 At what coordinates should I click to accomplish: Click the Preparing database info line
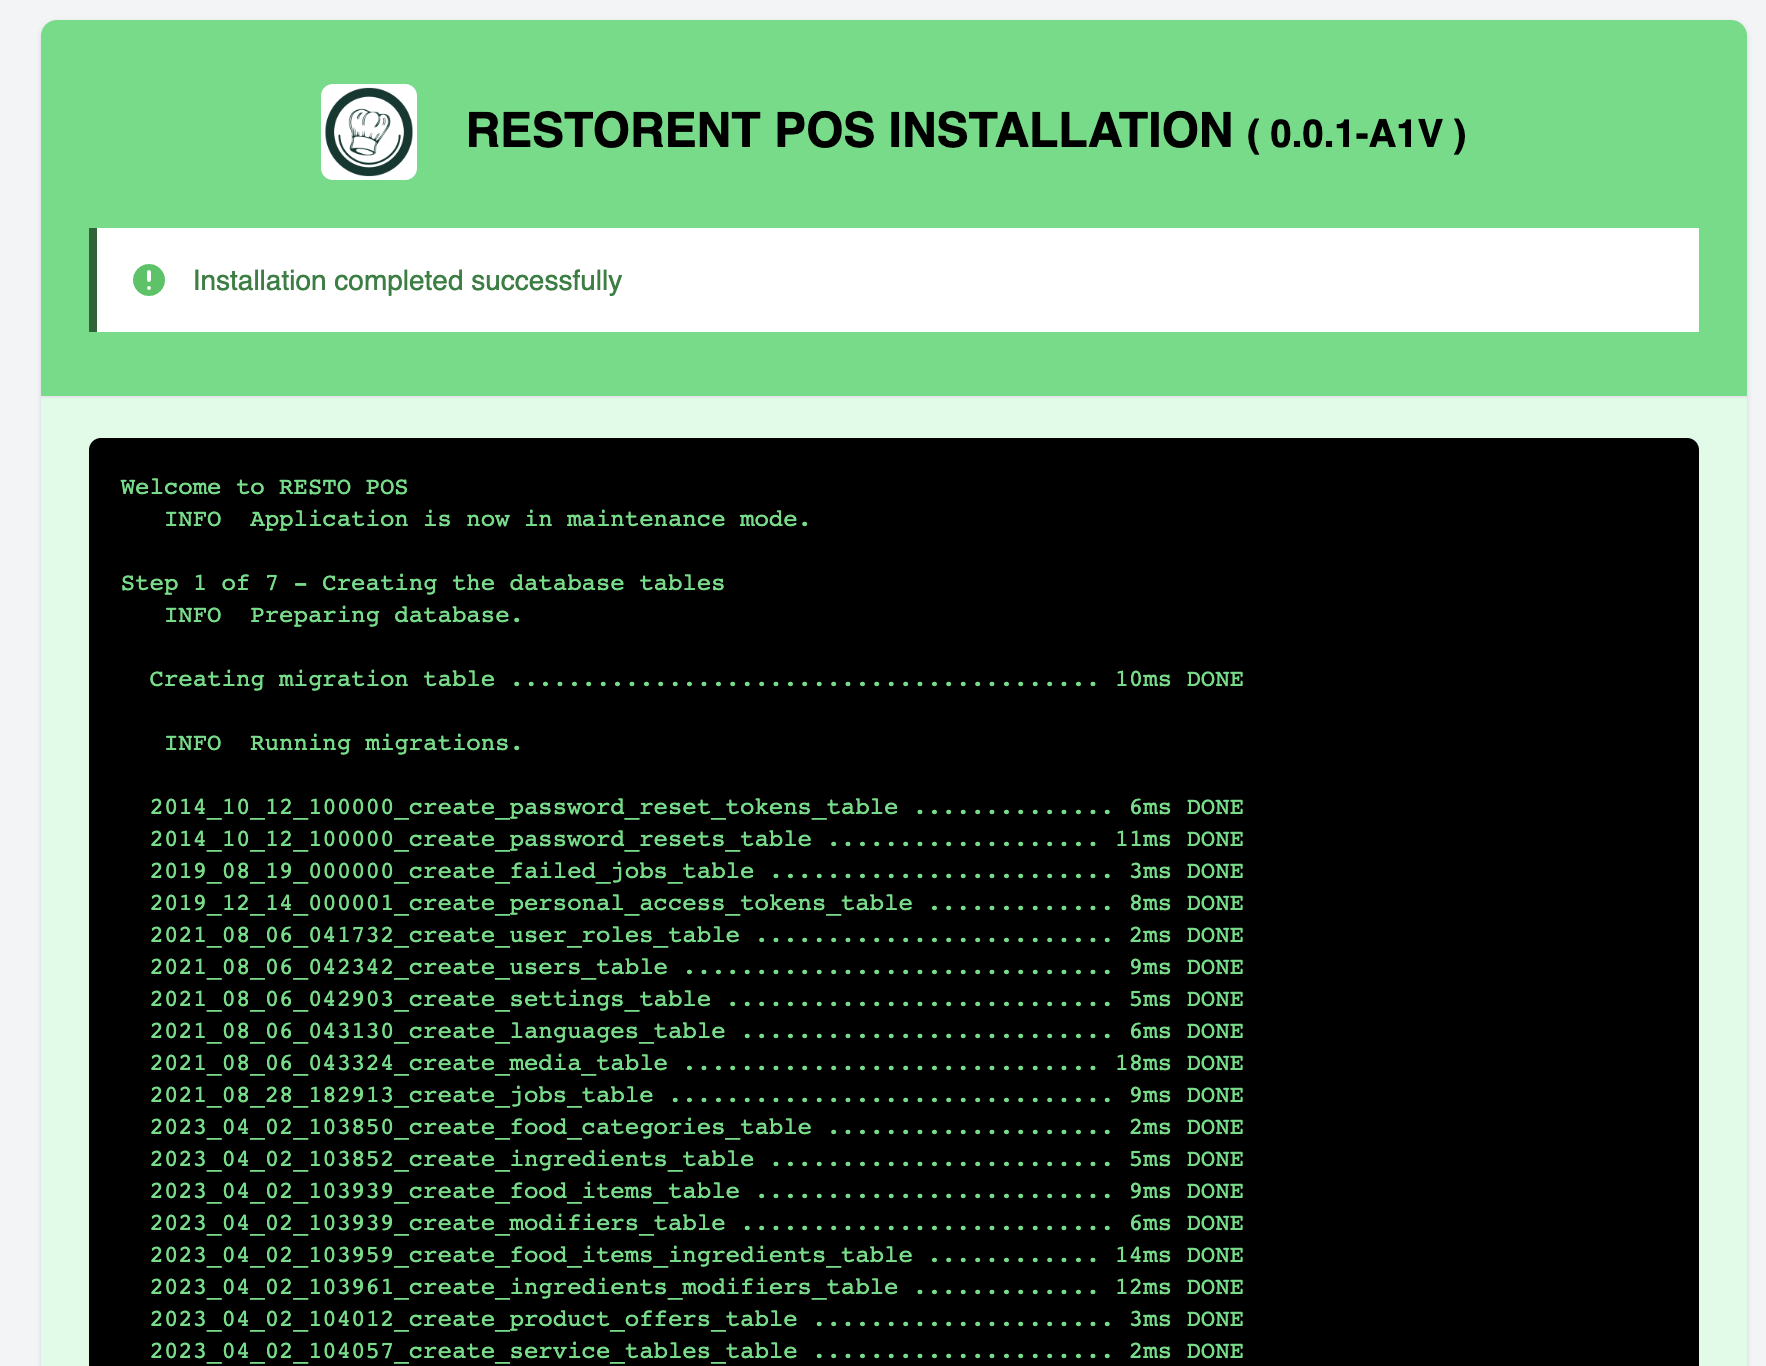(x=343, y=615)
